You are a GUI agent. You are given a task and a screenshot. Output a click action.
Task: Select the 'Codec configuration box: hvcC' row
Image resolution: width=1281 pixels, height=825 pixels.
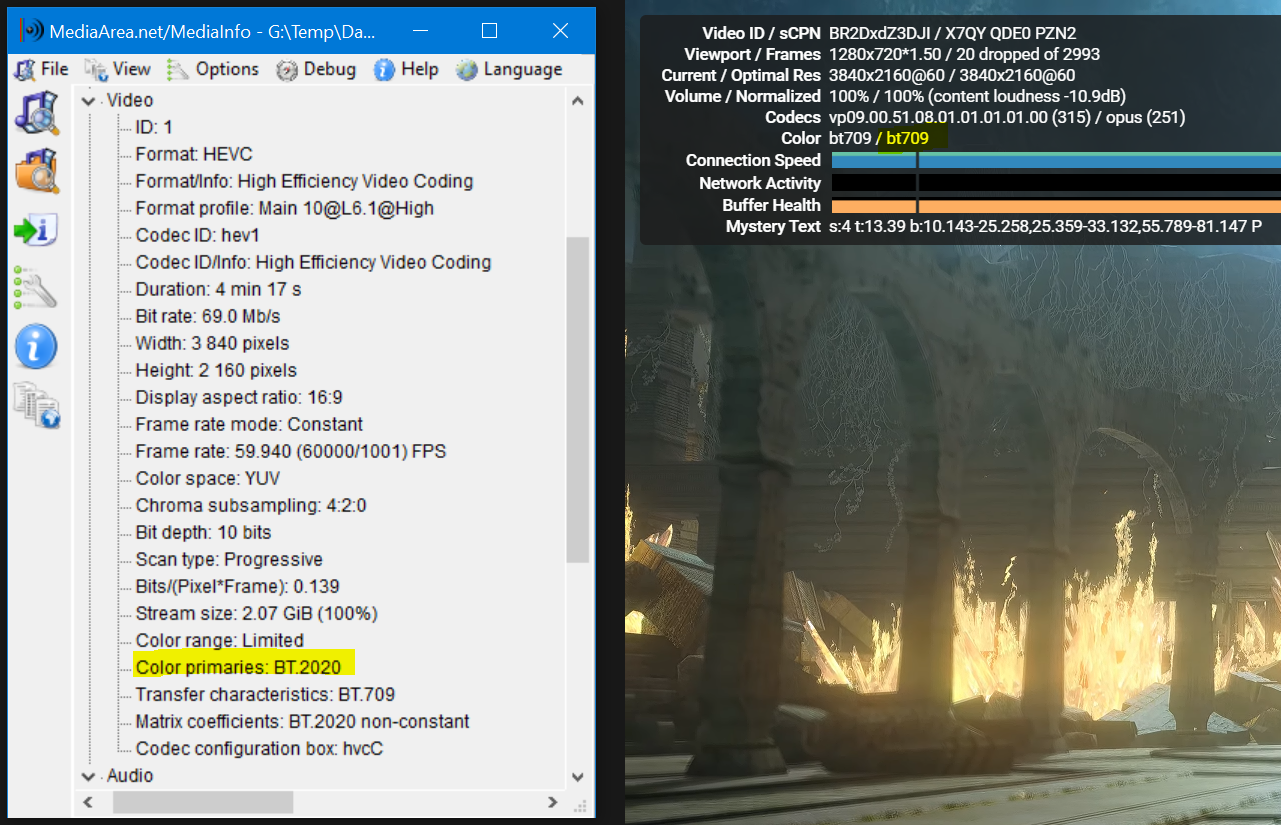(x=260, y=748)
